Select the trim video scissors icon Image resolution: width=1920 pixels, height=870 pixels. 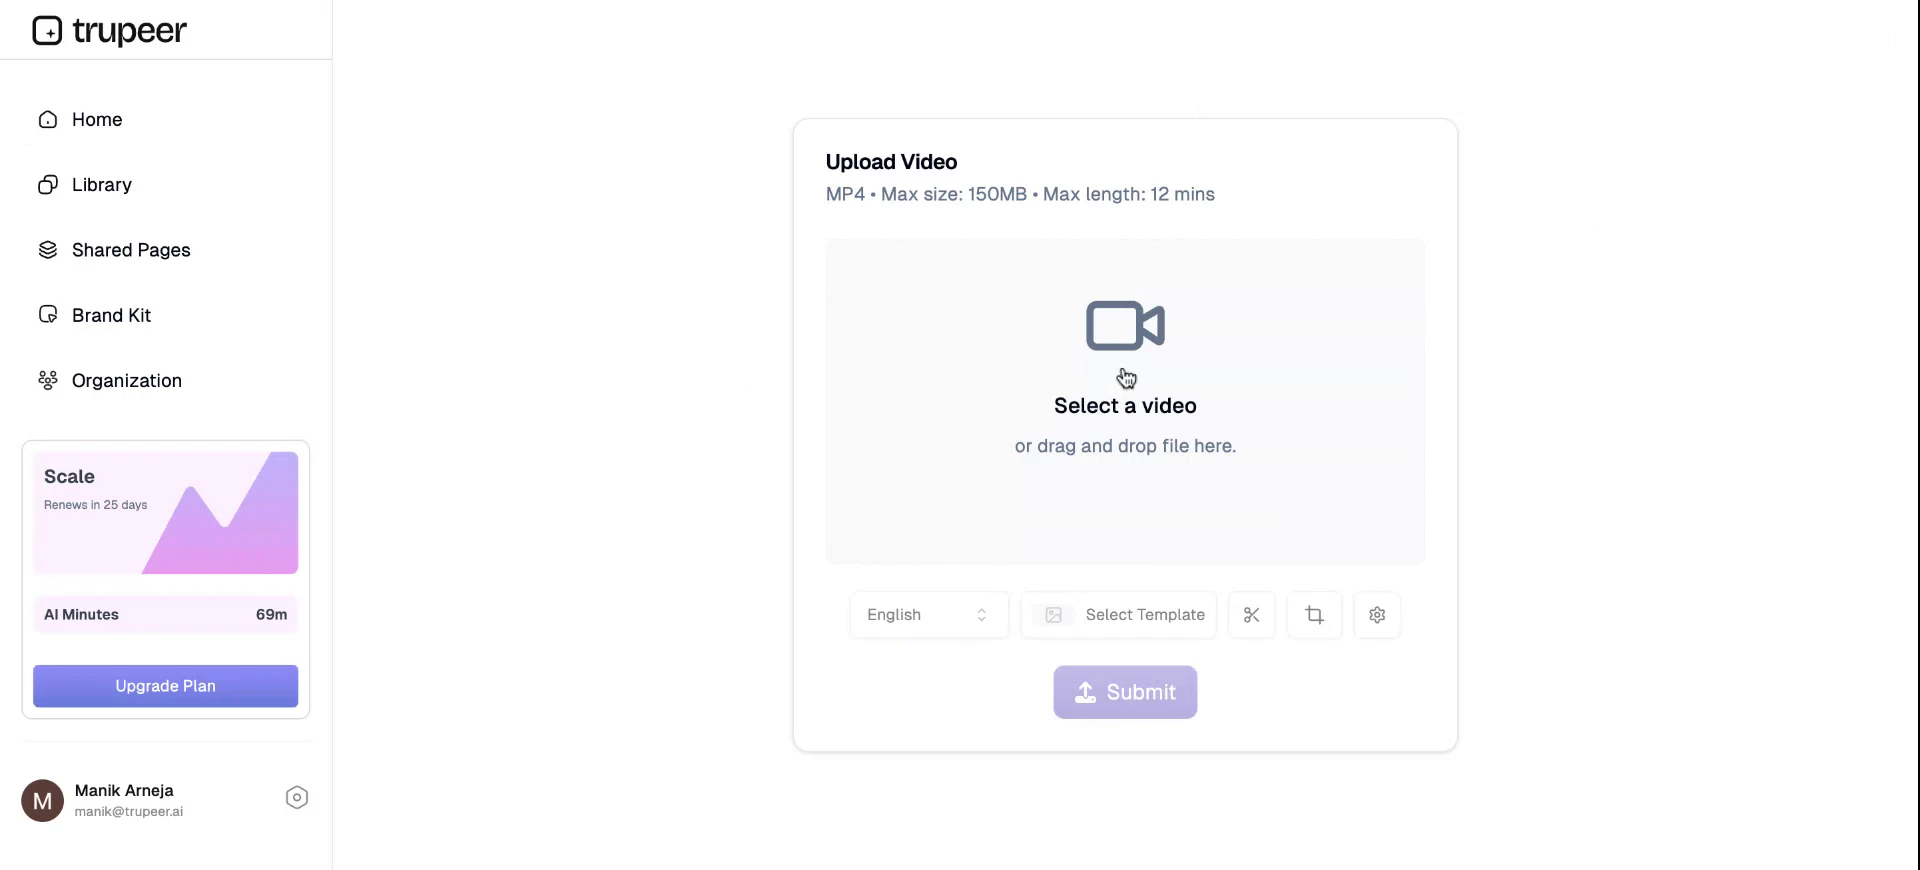click(1251, 615)
